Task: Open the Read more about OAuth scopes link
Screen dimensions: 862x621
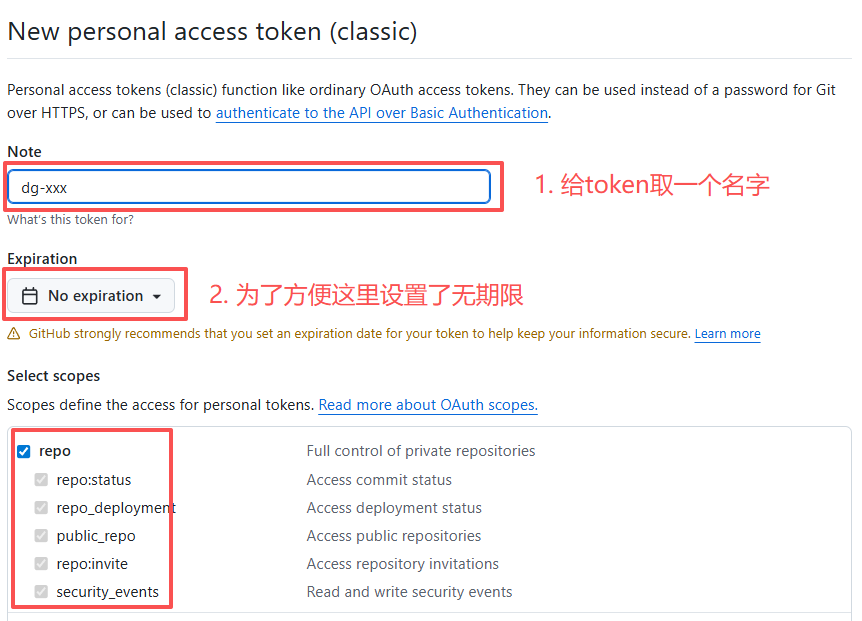Action: (428, 405)
